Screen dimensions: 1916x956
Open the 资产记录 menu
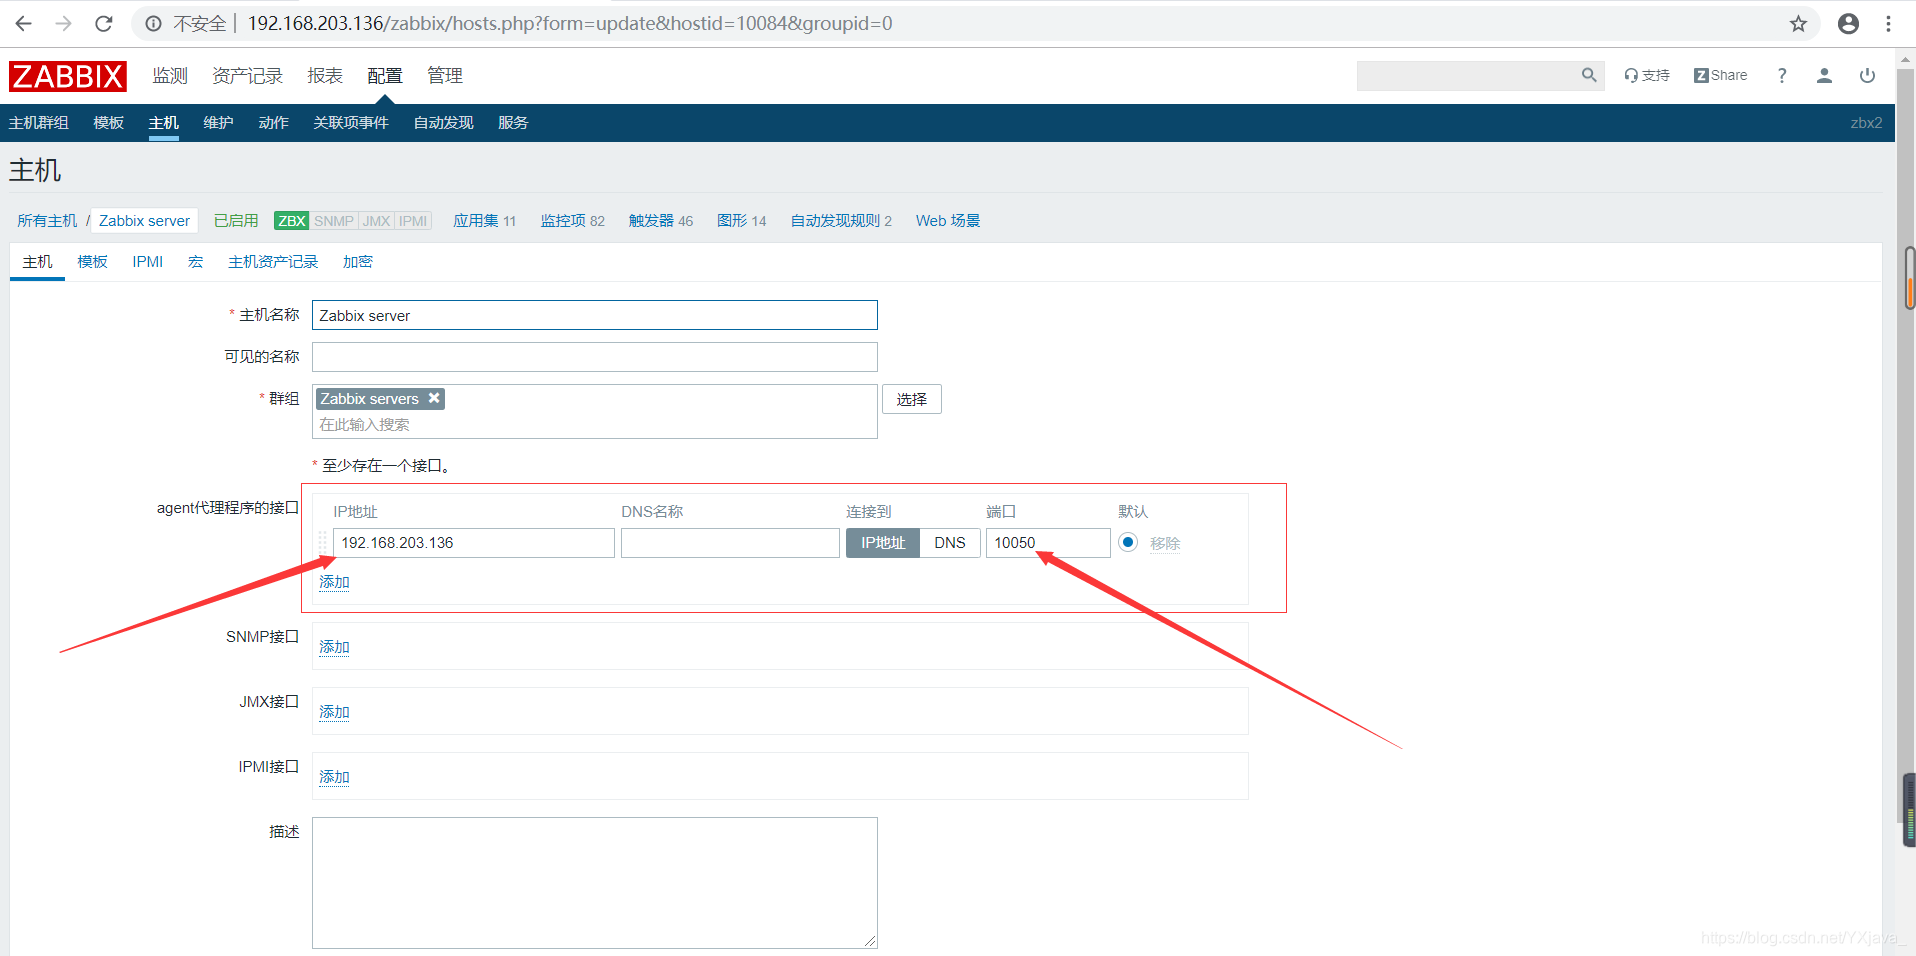pos(247,76)
